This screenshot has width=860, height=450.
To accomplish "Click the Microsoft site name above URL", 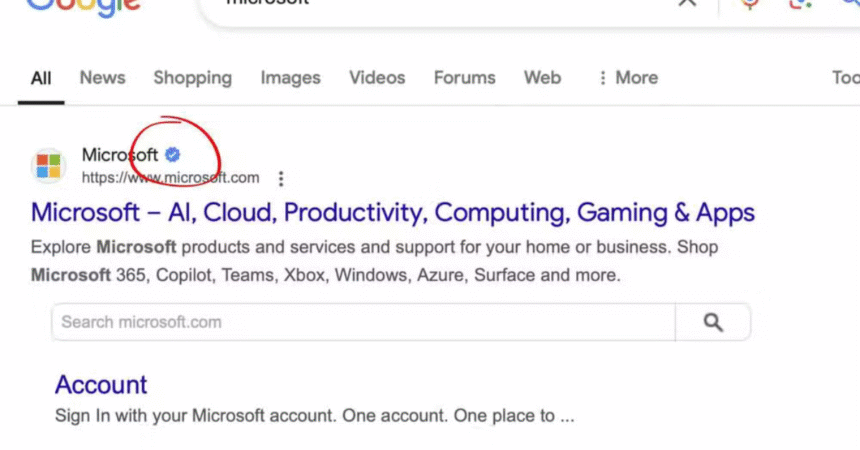I will click(x=120, y=155).
